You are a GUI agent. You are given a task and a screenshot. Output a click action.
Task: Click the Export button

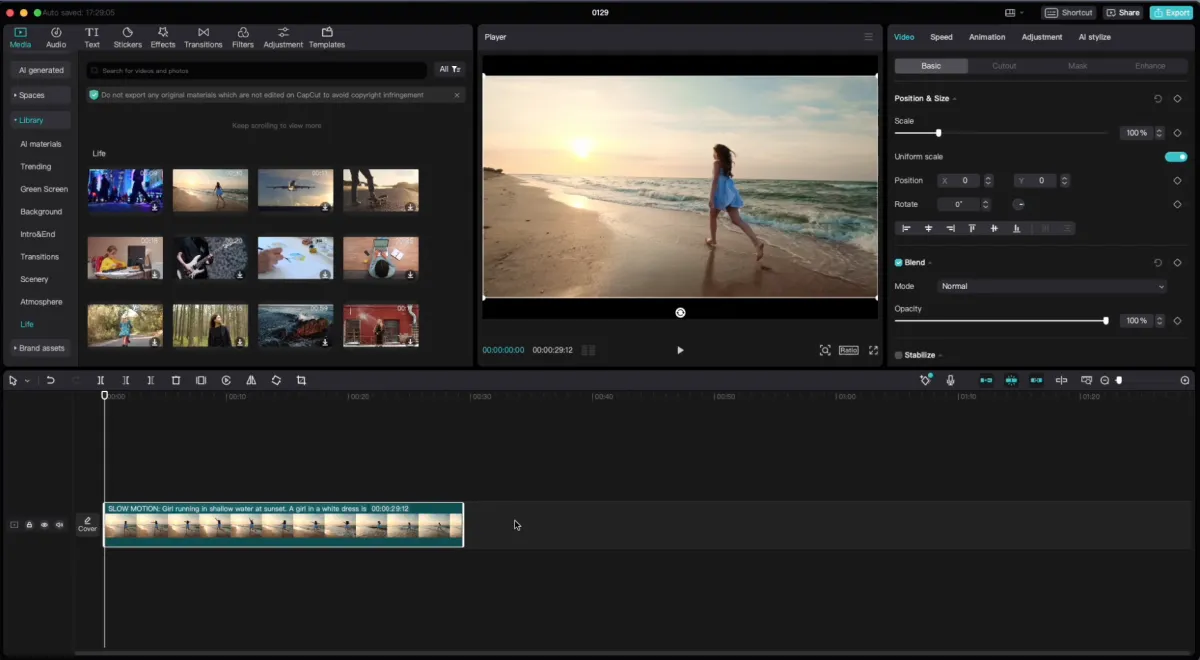(1171, 13)
